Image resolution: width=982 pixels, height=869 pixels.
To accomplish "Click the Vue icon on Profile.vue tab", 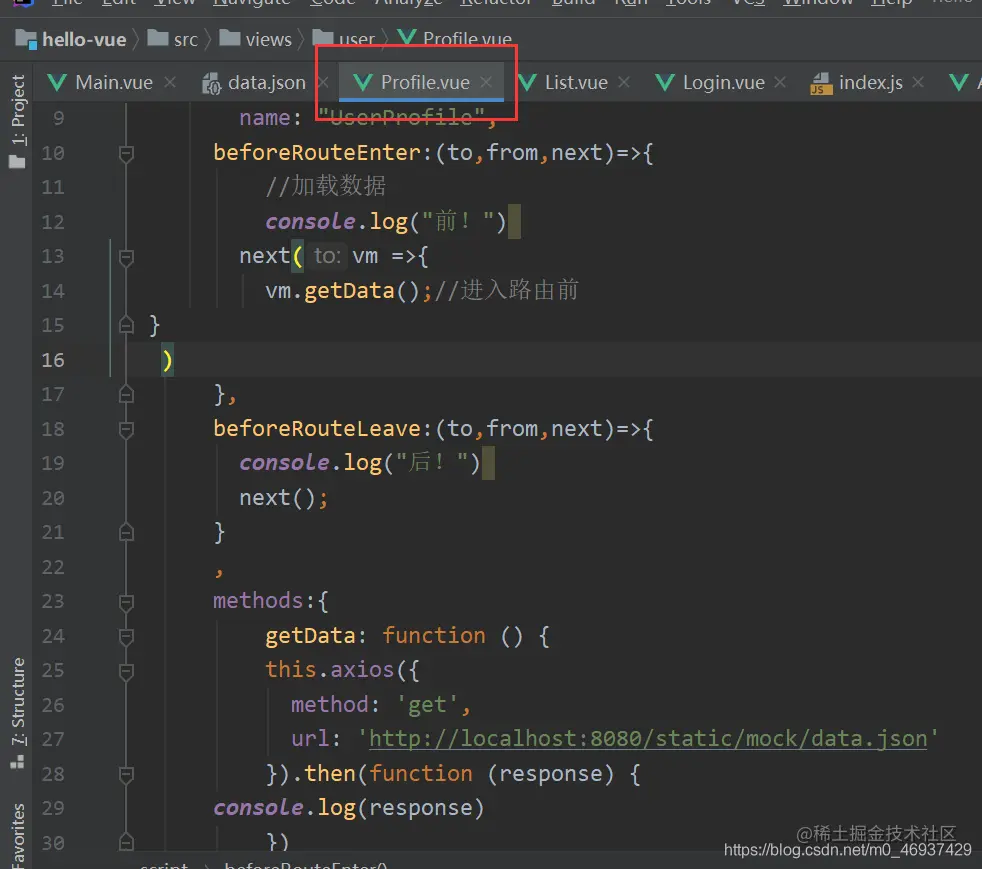I will pyautogui.click(x=363, y=82).
